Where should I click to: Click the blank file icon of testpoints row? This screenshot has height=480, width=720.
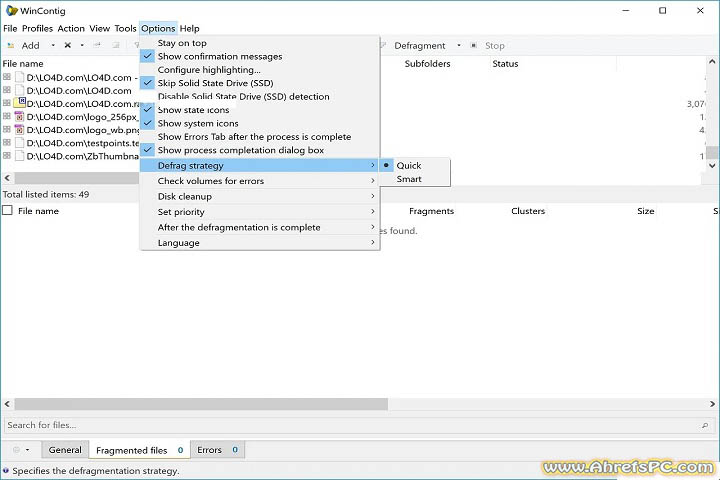point(19,142)
